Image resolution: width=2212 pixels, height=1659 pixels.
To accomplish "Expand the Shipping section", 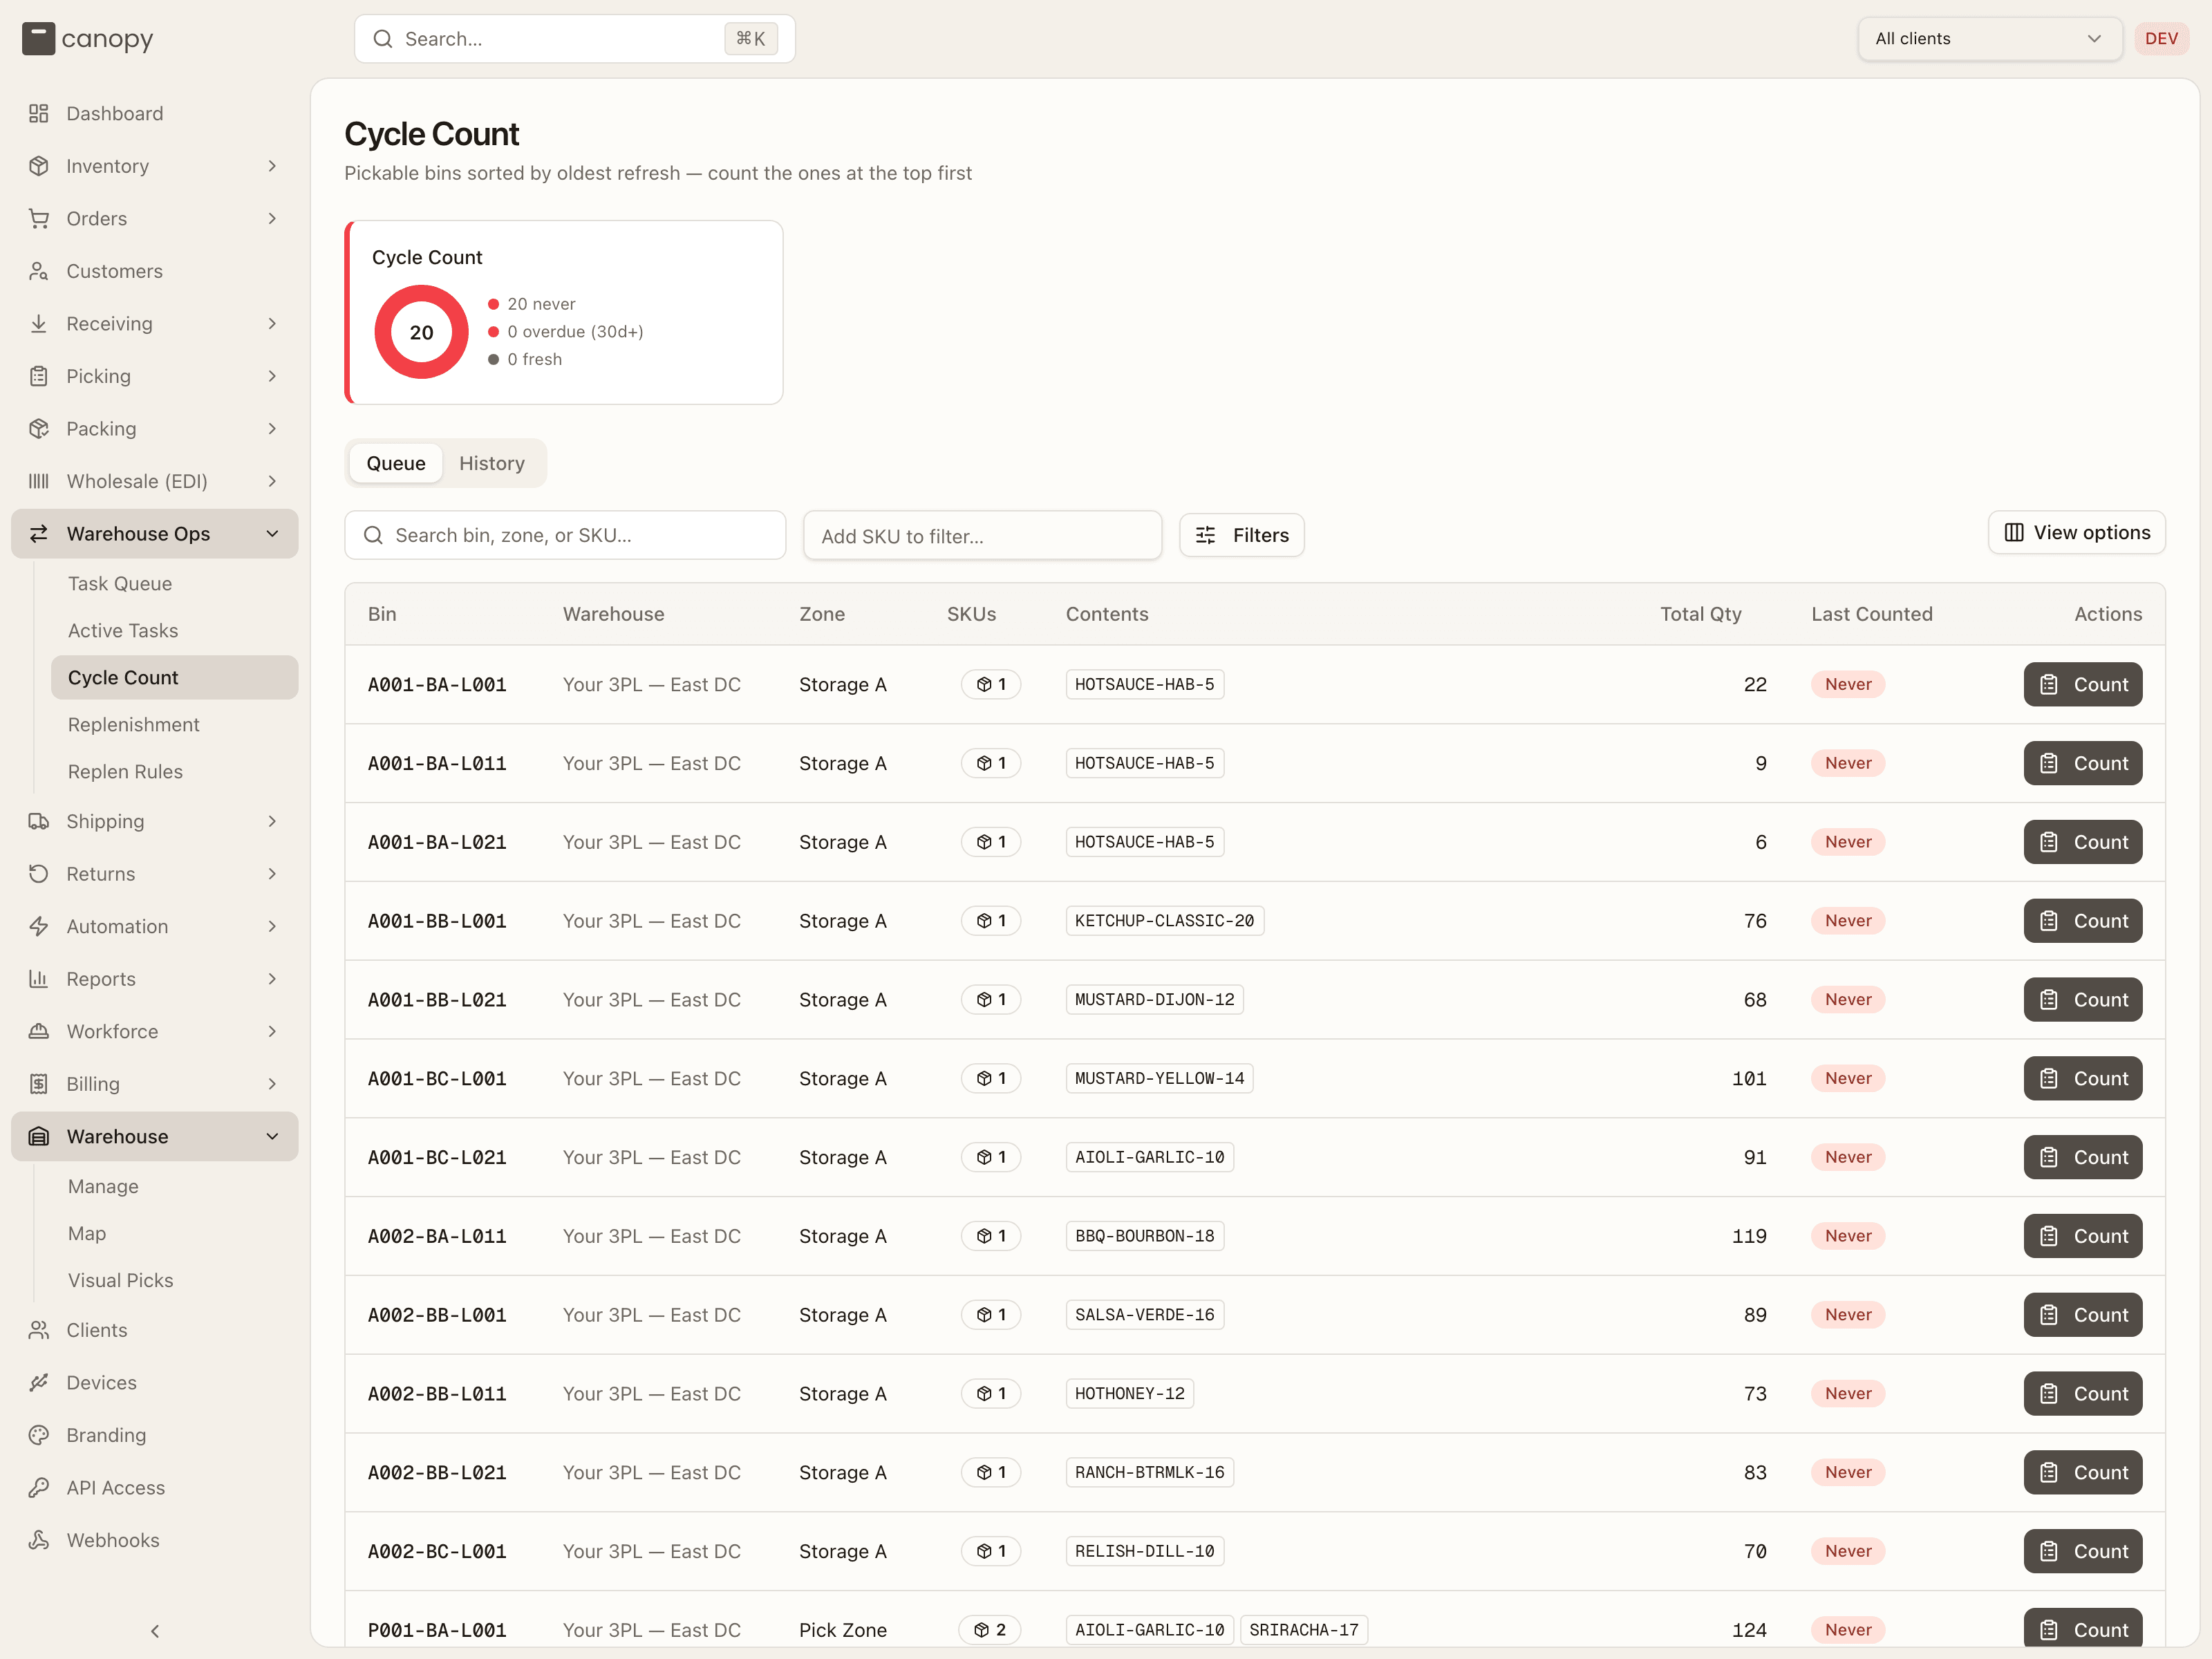I will point(272,821).
